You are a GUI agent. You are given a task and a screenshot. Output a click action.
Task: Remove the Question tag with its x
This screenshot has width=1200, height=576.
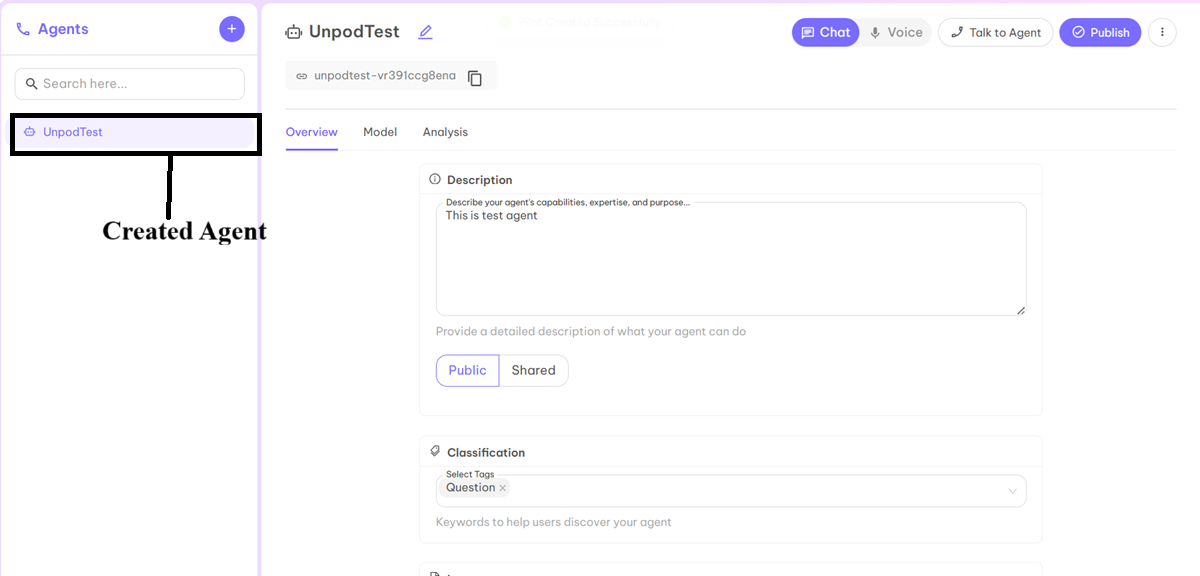(x=503, y=488)
